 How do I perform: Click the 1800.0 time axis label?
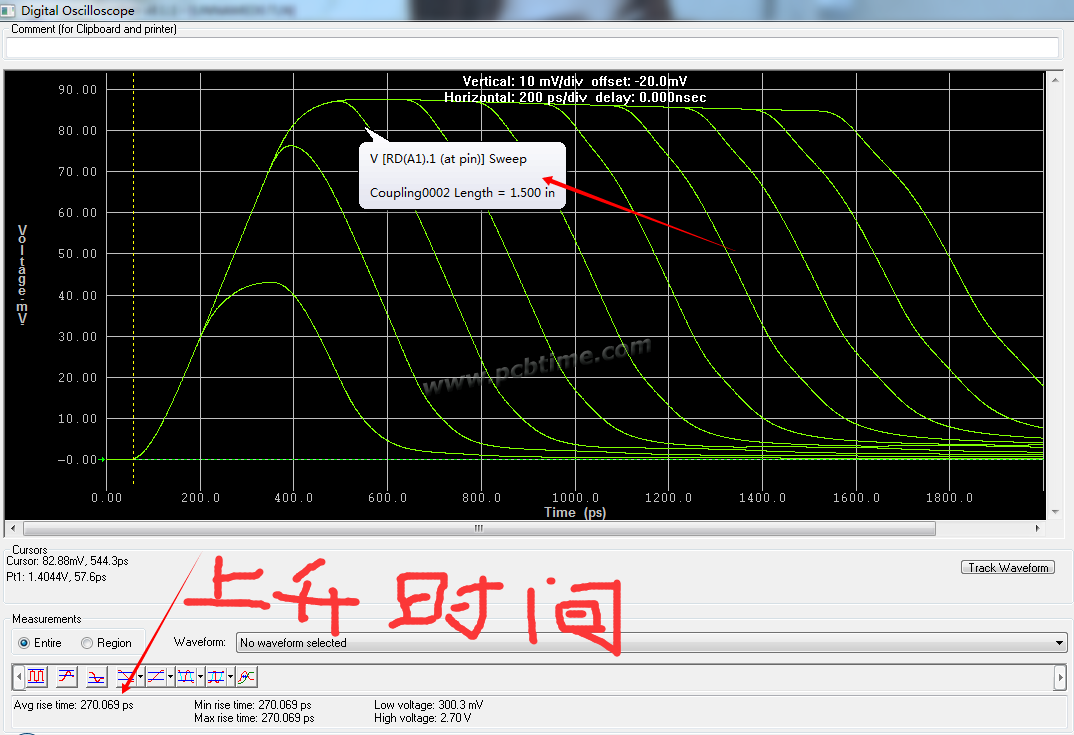click(x=949, y=498)
